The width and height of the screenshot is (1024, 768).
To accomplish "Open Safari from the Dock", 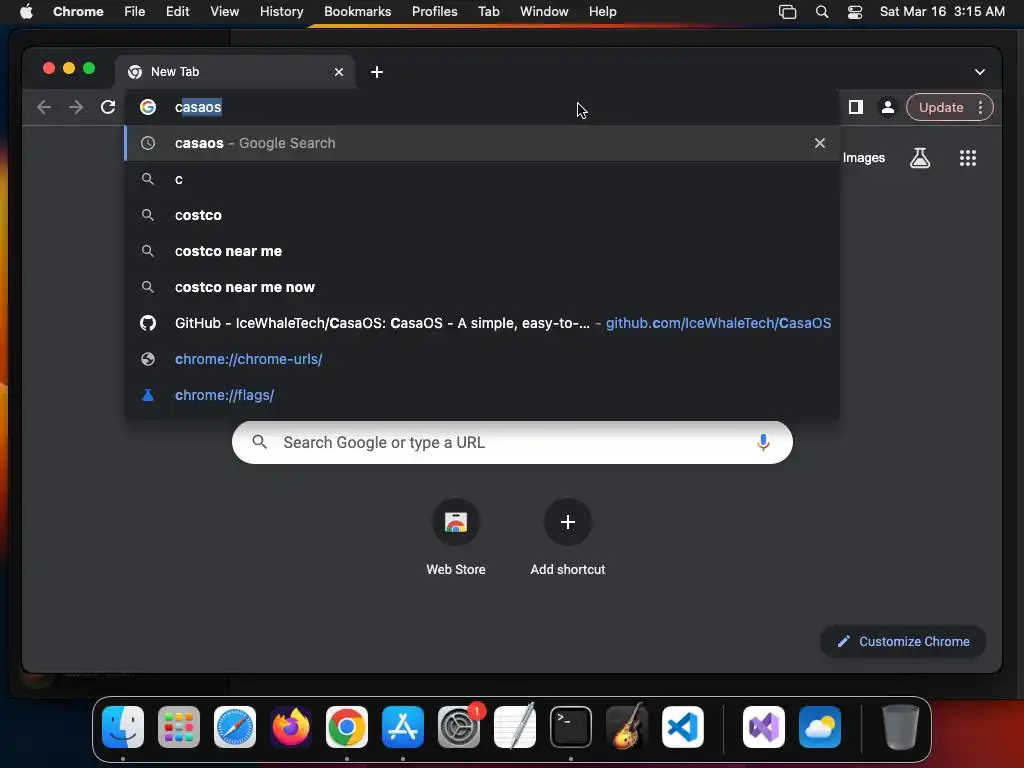I will (235, 727).
